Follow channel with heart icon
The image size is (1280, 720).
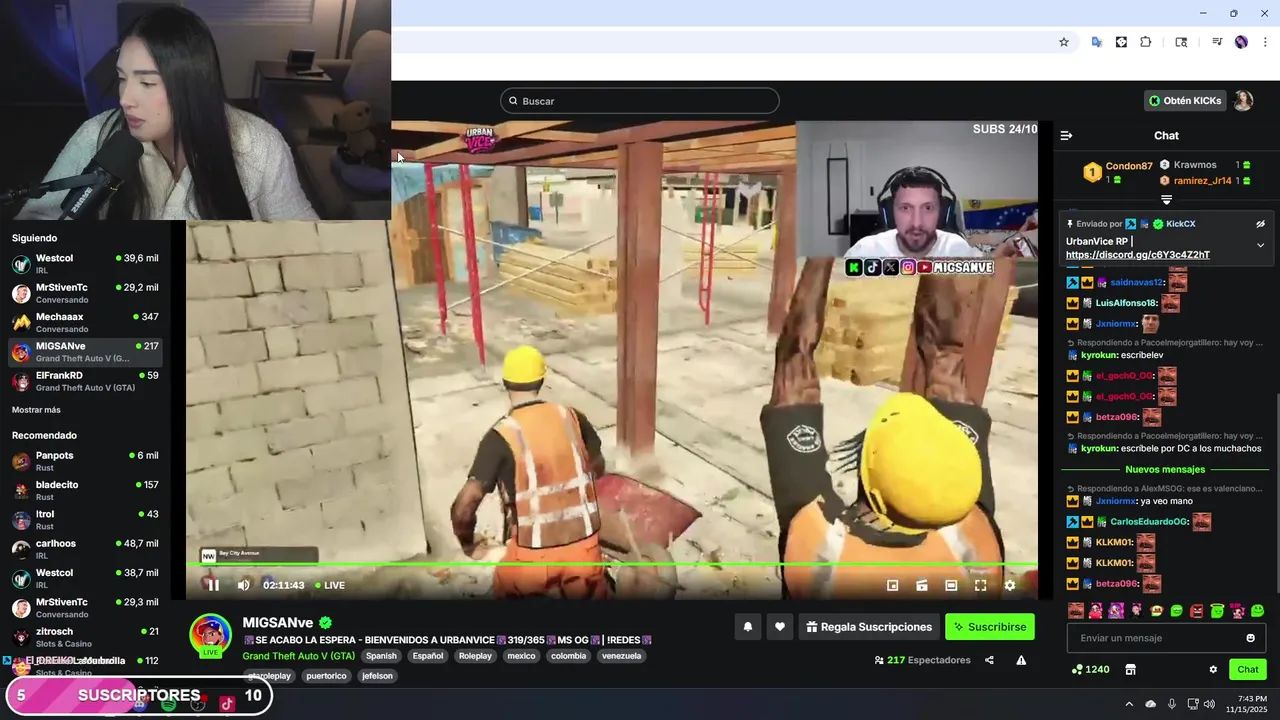pyautogui.click(x=780, y=627)
